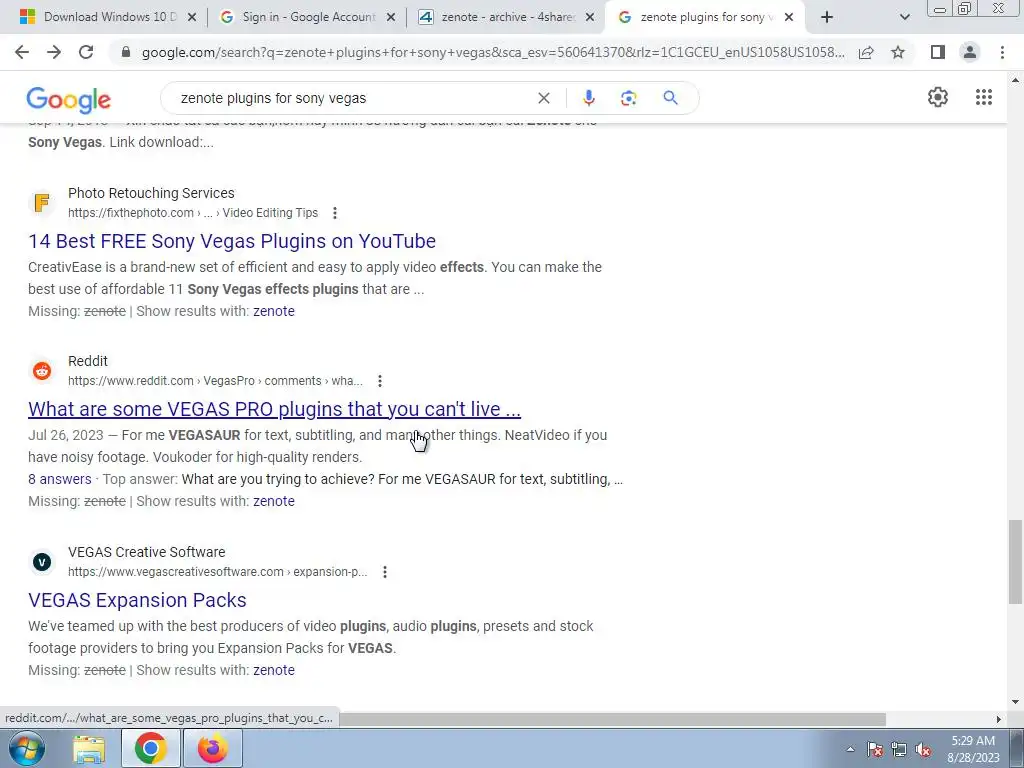
Task: Clear the search query with X
Action: pos(543,98)
